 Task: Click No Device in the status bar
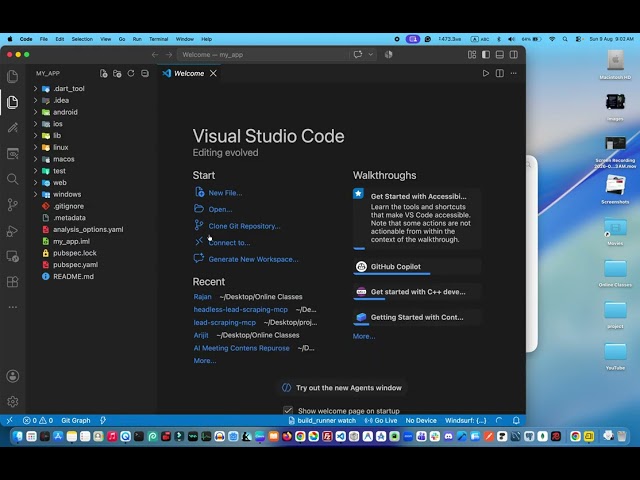(x=421, y=420)
